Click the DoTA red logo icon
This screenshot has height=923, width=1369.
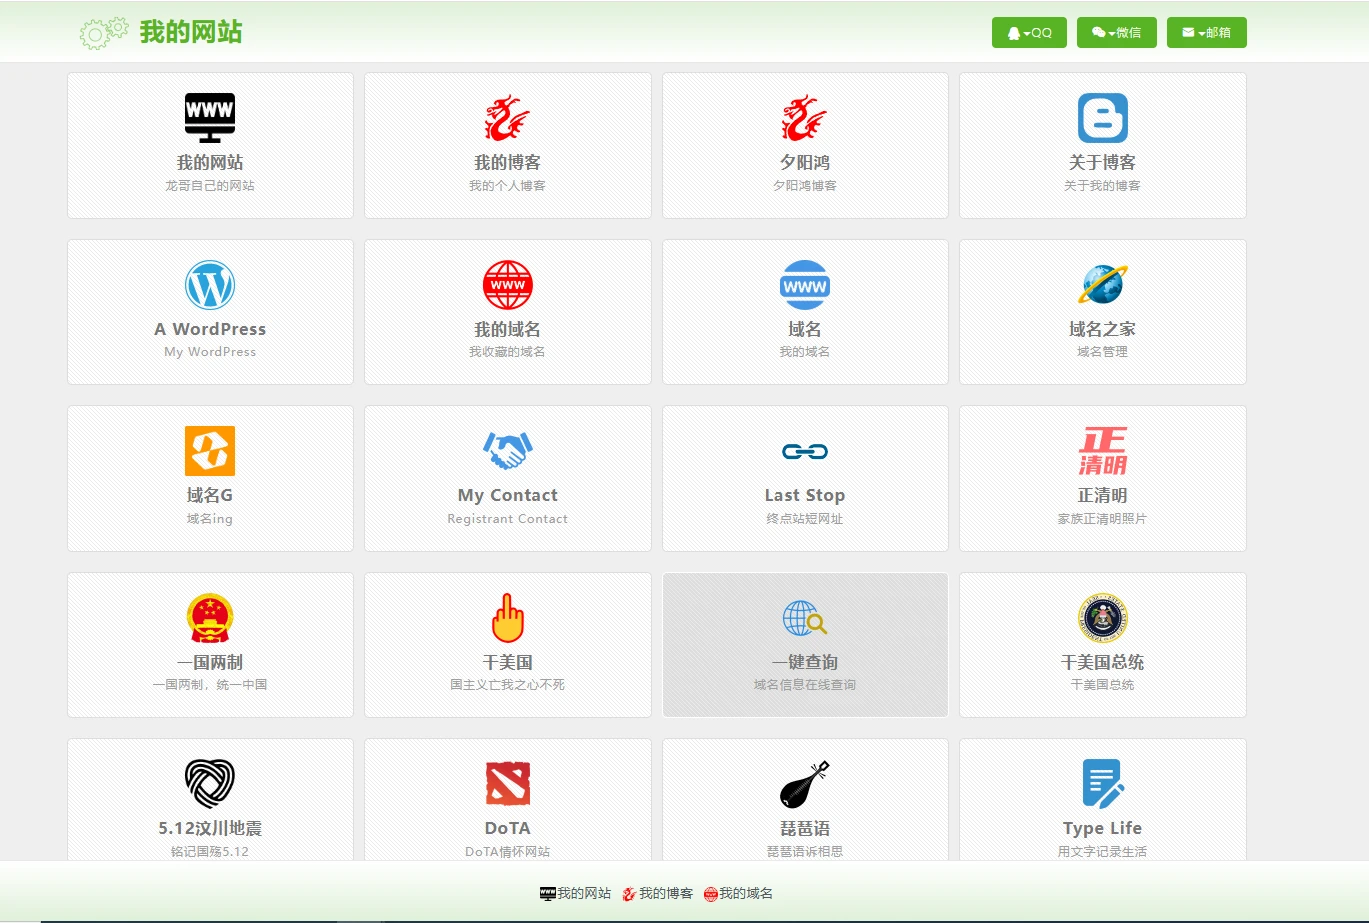(x=507, y=783)
